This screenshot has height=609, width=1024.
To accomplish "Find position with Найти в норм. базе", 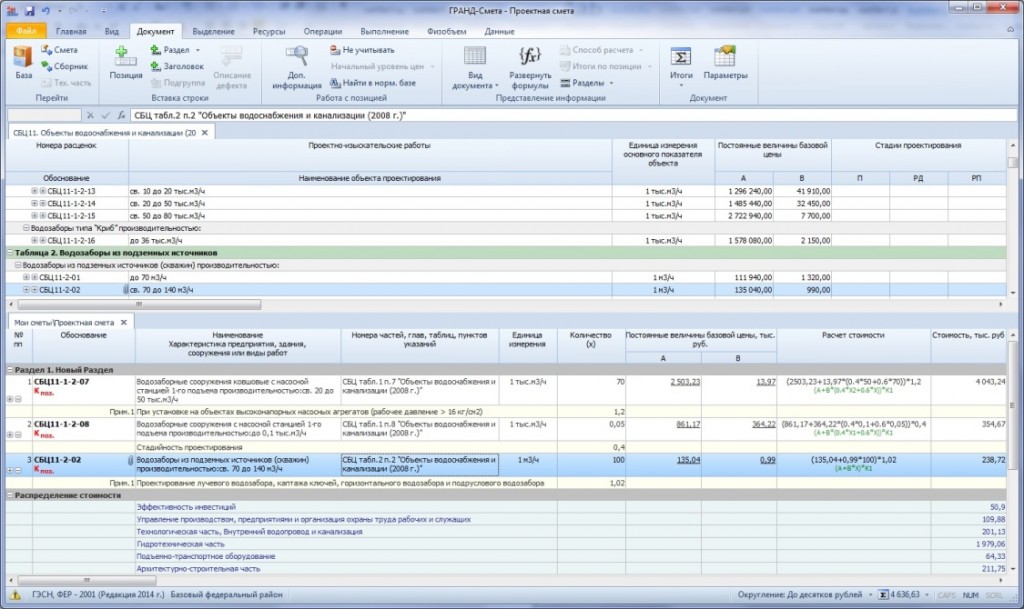I will [373, 83].
